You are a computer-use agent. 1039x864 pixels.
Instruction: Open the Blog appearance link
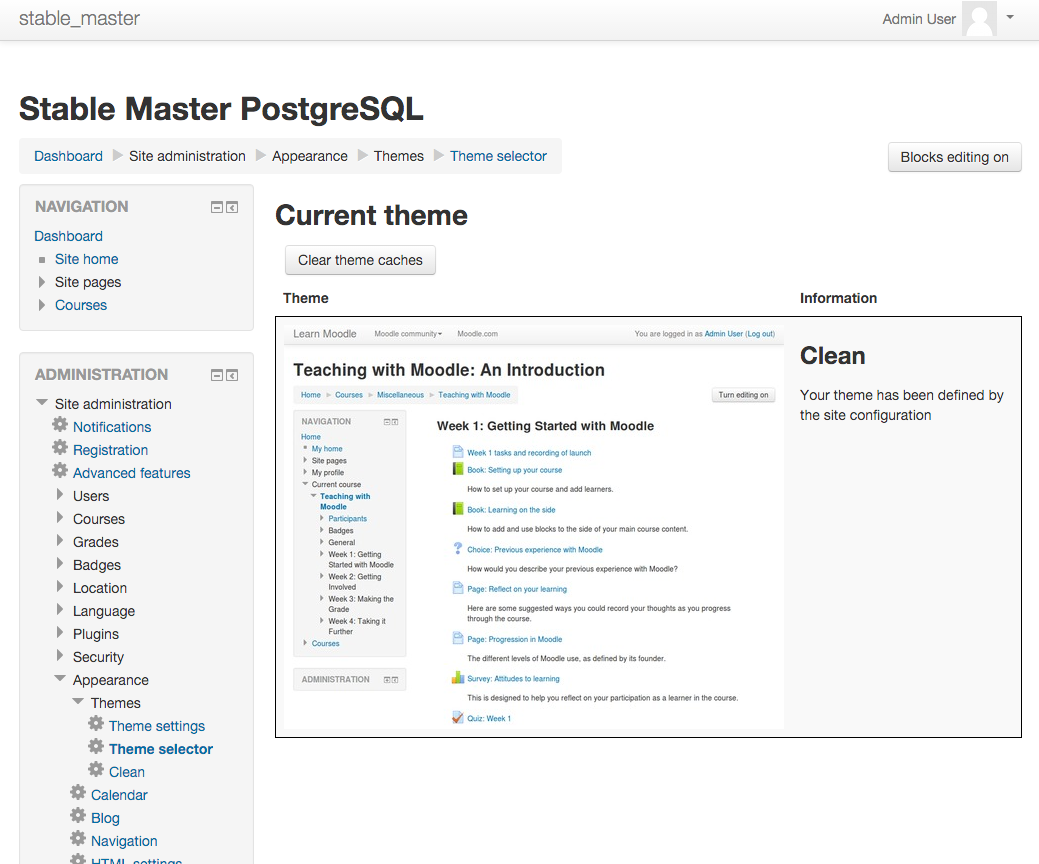pos(105,818)
